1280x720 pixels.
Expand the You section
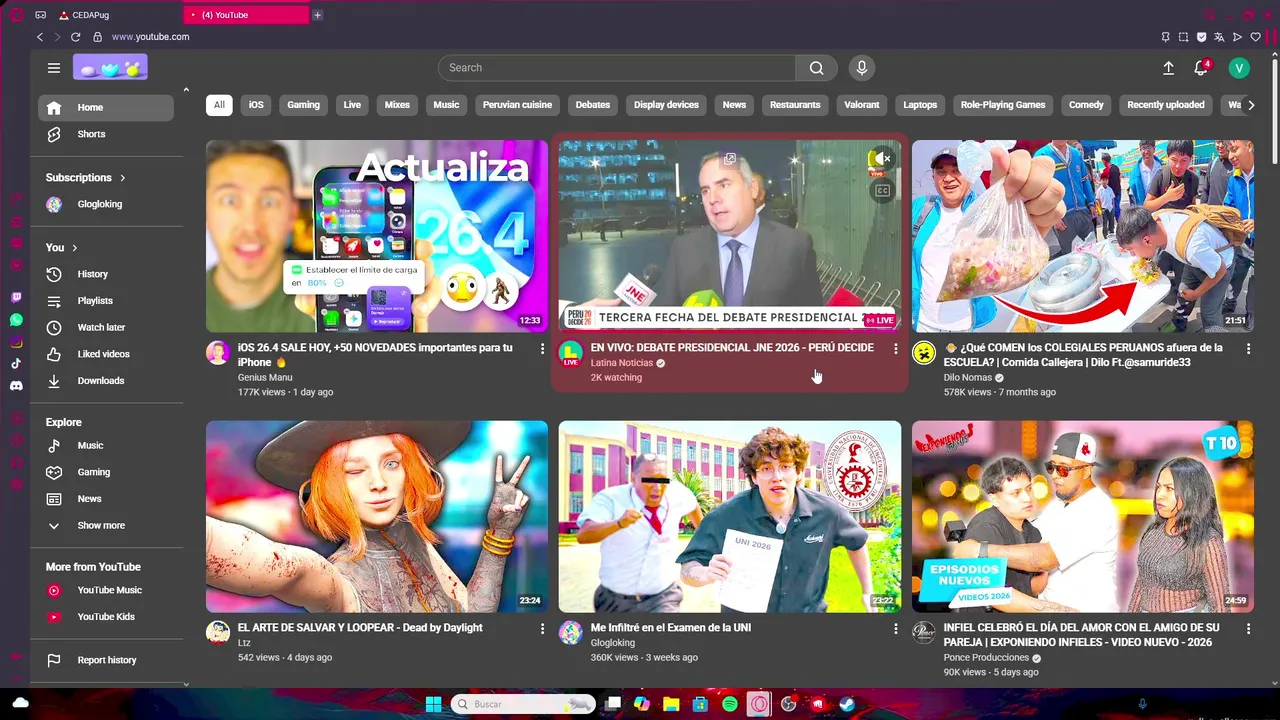(x=61, y=248)
